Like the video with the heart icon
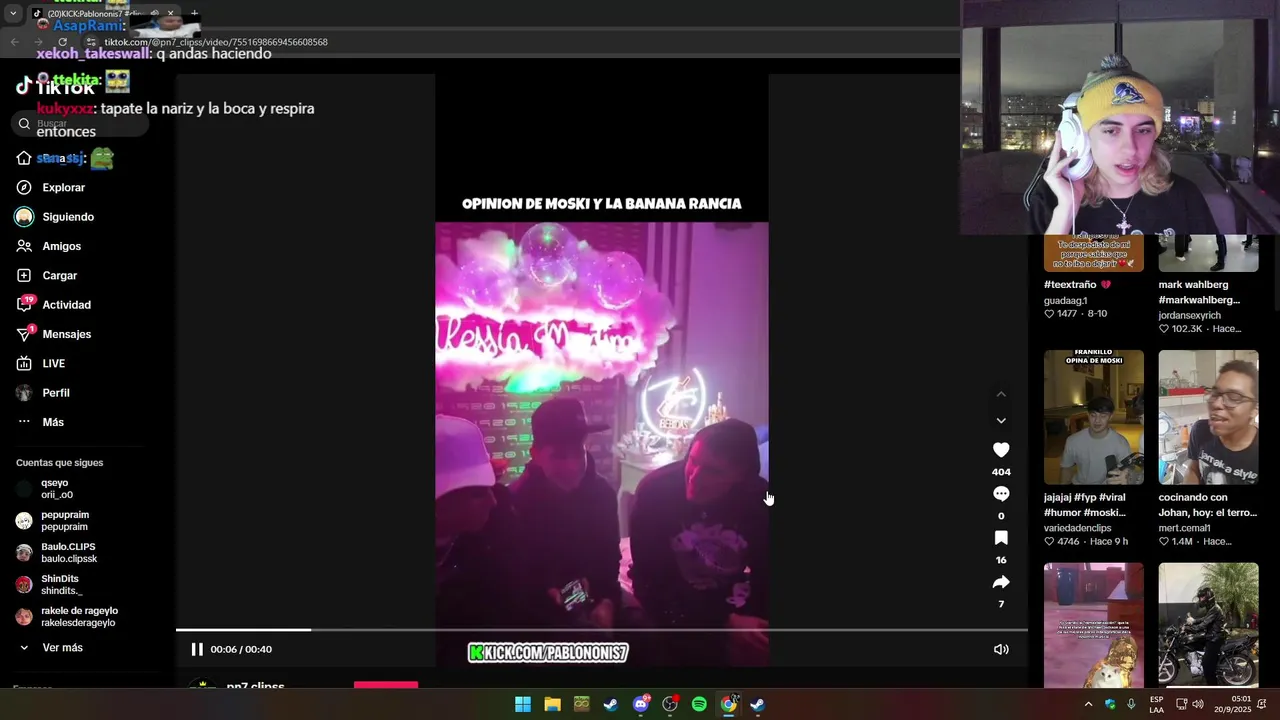The width and height of the screenshot is (1280, 720). [x=1001, y=450]
